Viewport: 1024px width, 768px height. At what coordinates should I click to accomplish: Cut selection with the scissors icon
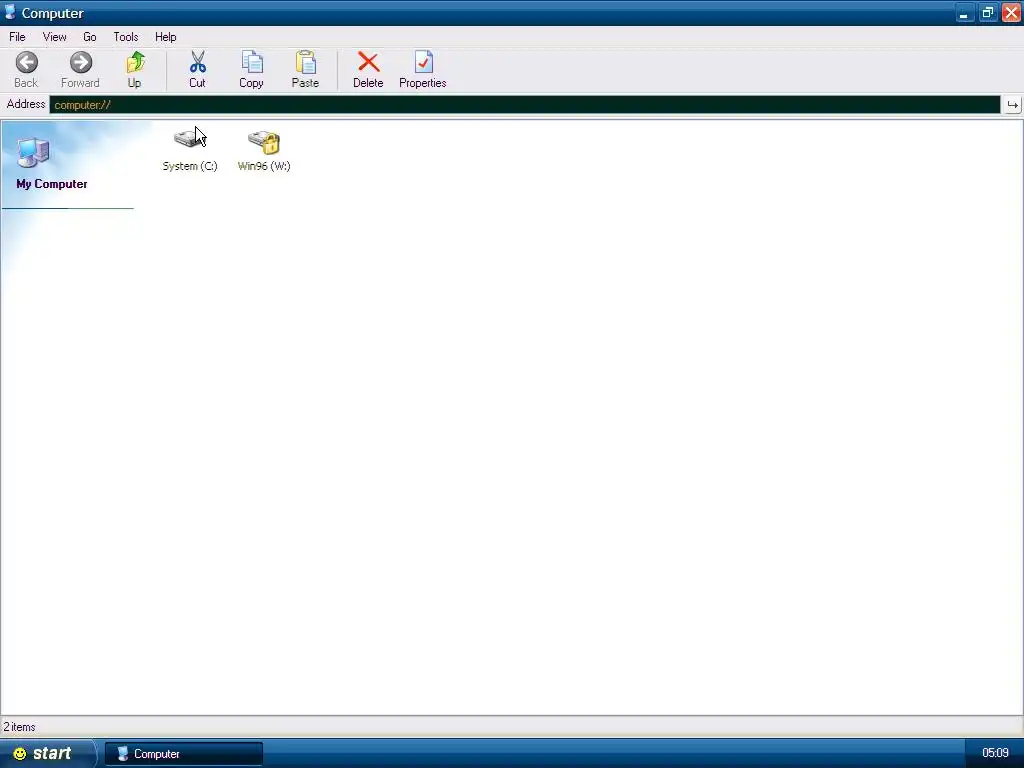coord(197,70)
